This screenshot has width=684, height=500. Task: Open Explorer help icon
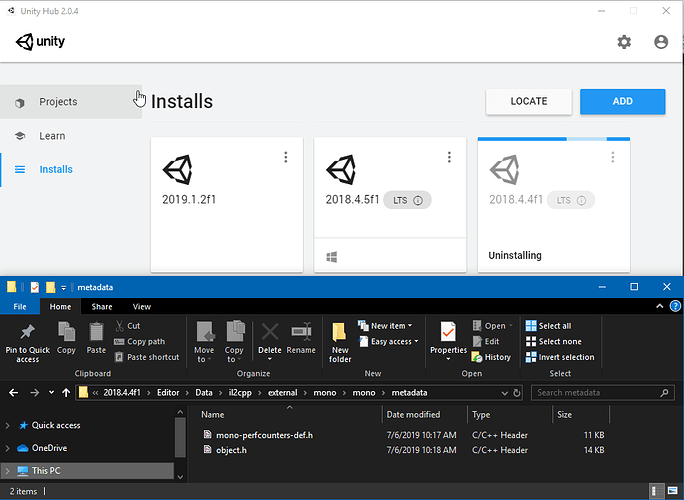point(675,306)
